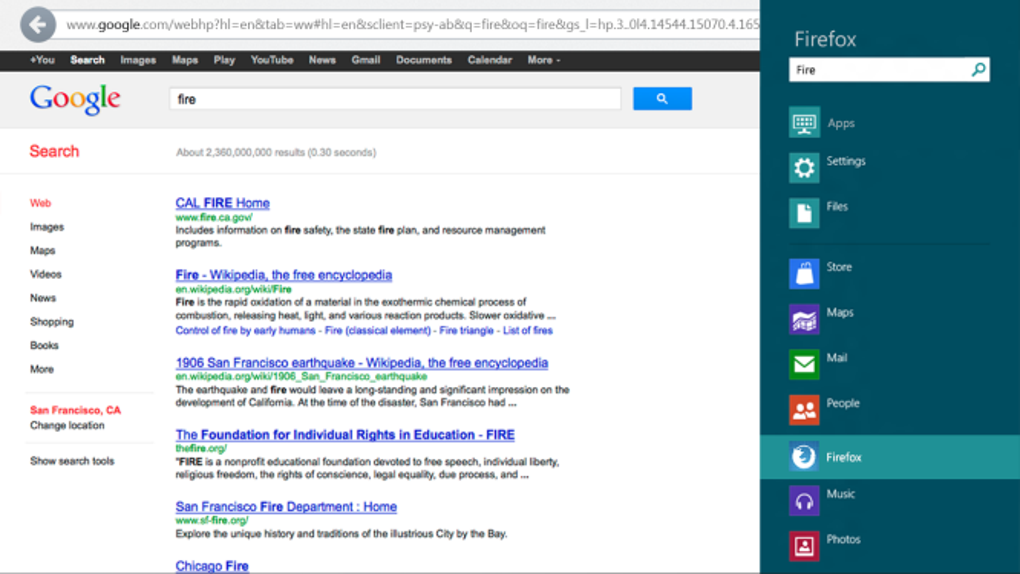Click the blue Google search button
This screenshot has width=1020, height=574.
(x=662, y=99)
